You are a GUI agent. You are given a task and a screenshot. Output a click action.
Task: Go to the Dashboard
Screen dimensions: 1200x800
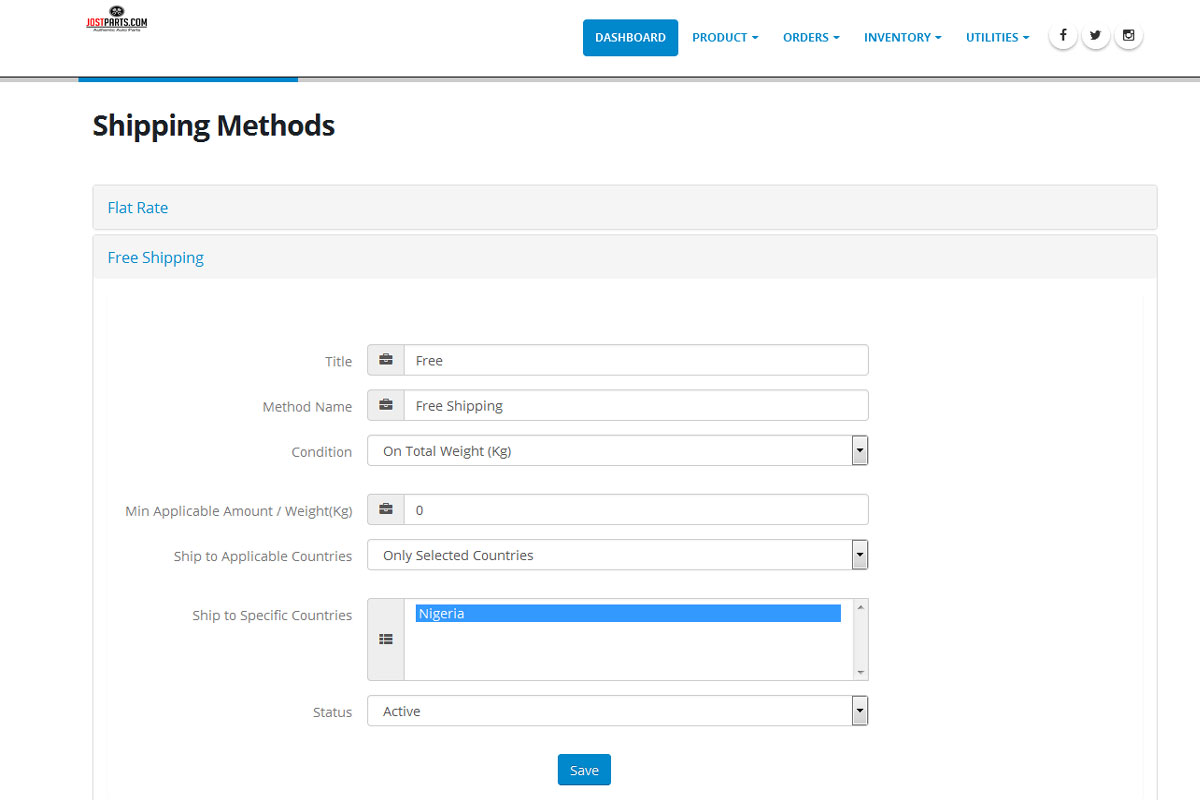click(630, 38)
